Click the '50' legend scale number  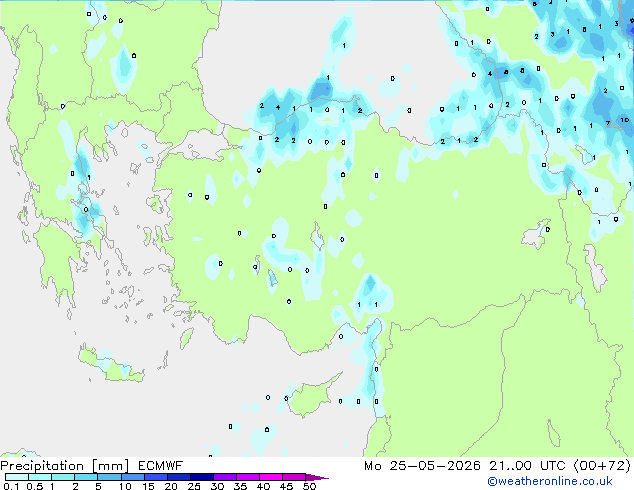[x=309, y=486]
